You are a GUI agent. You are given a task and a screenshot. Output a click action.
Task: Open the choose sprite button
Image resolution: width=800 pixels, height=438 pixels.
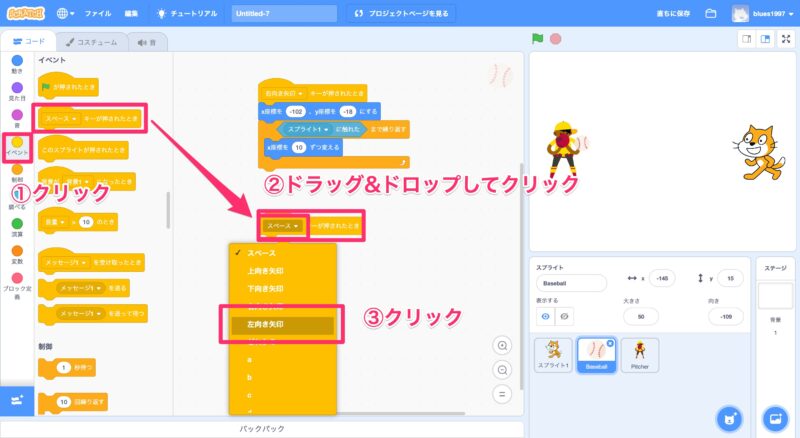click(x=730, y=417)
